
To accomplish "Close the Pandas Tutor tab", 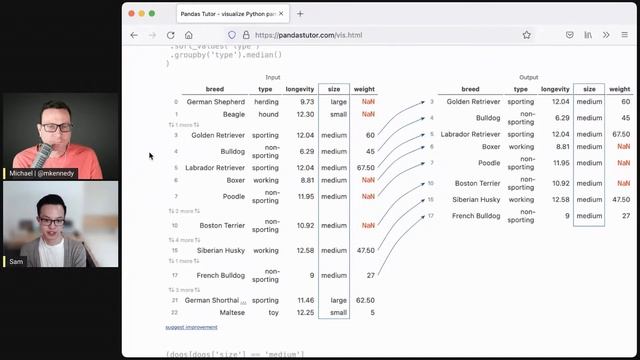I will click(x=281, y=13).
